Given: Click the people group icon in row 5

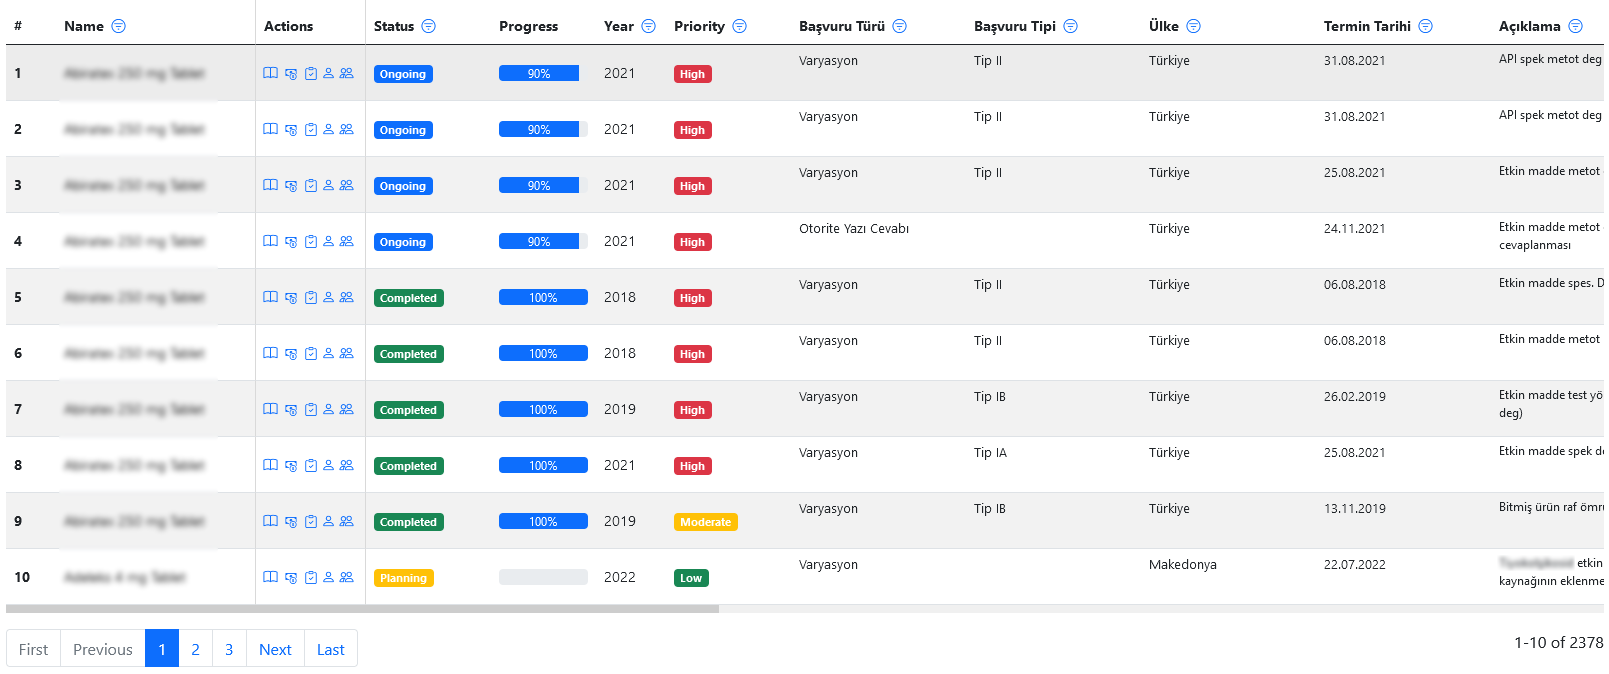Looking at the screenshot, I should click(346, 297).
